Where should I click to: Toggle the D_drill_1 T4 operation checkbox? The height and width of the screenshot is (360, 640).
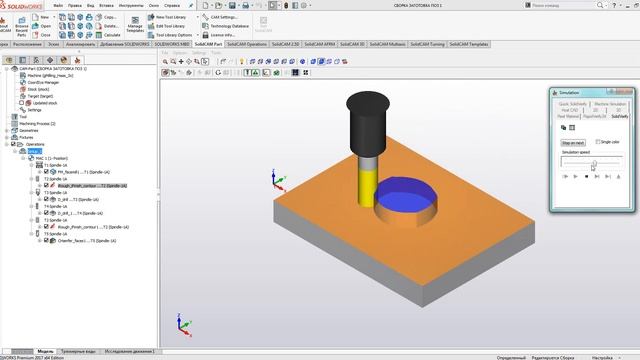(x=46, y=213)
